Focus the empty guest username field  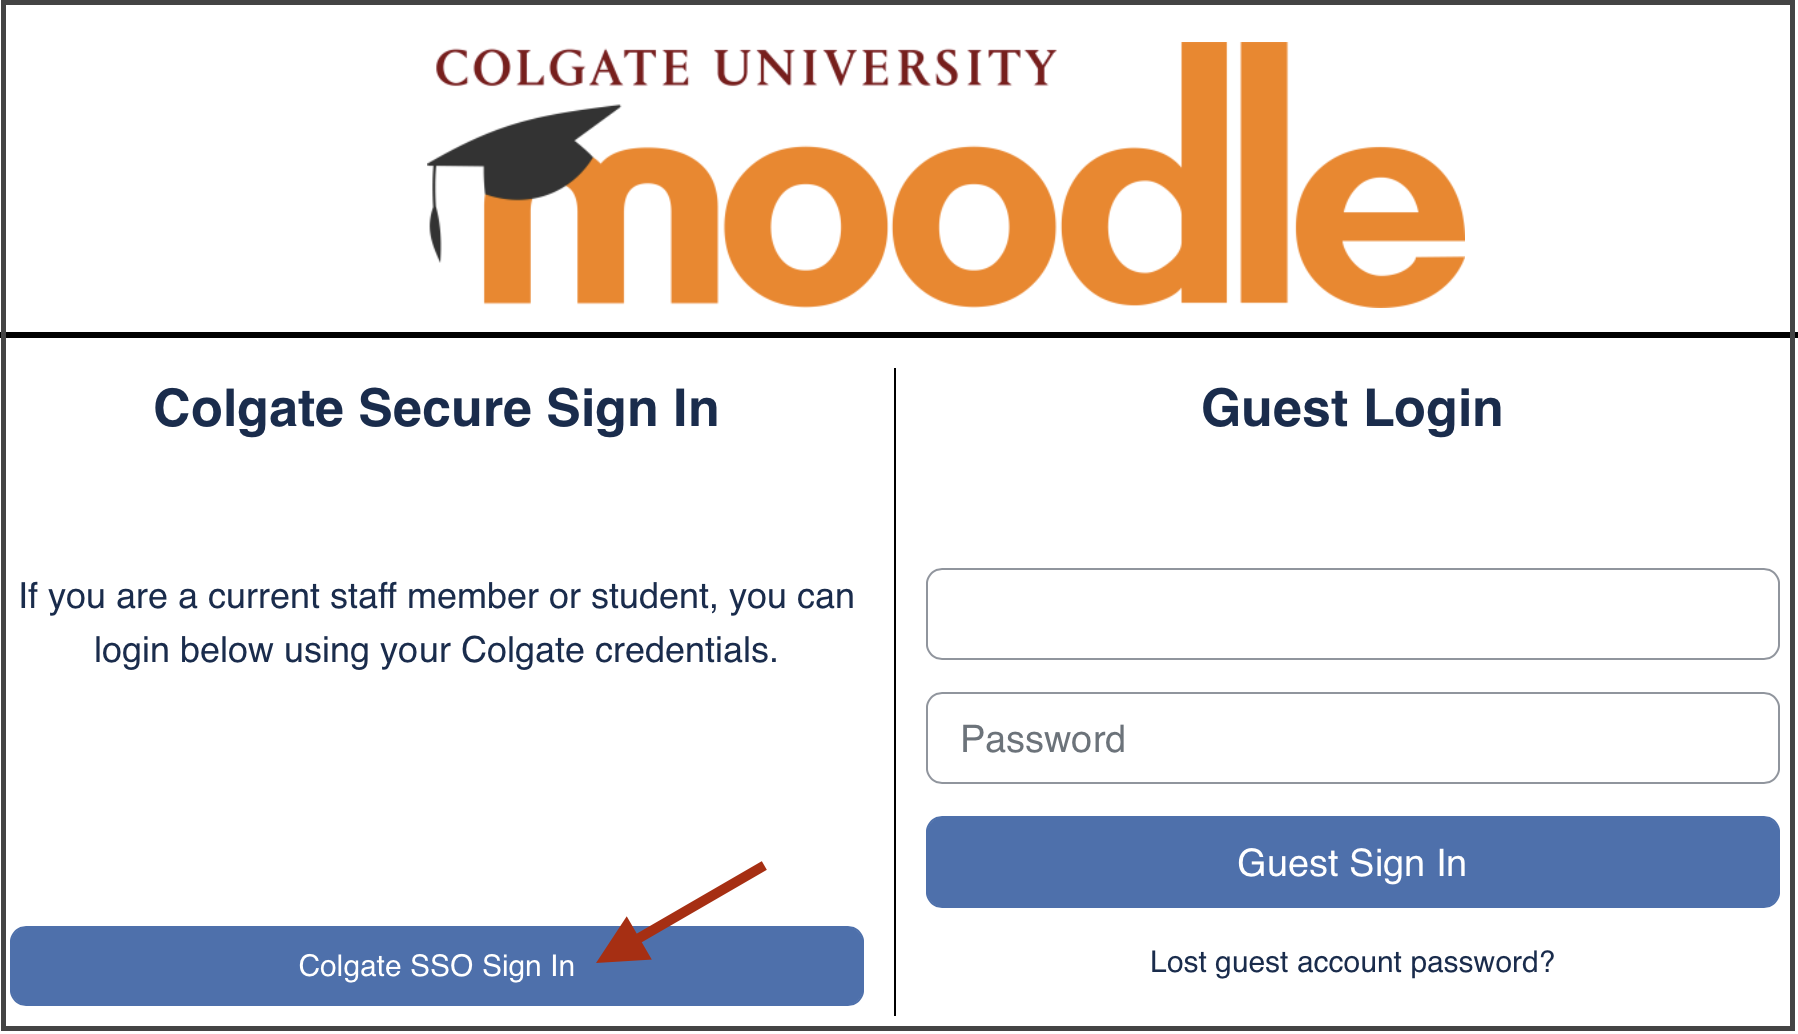[1352, 614]
